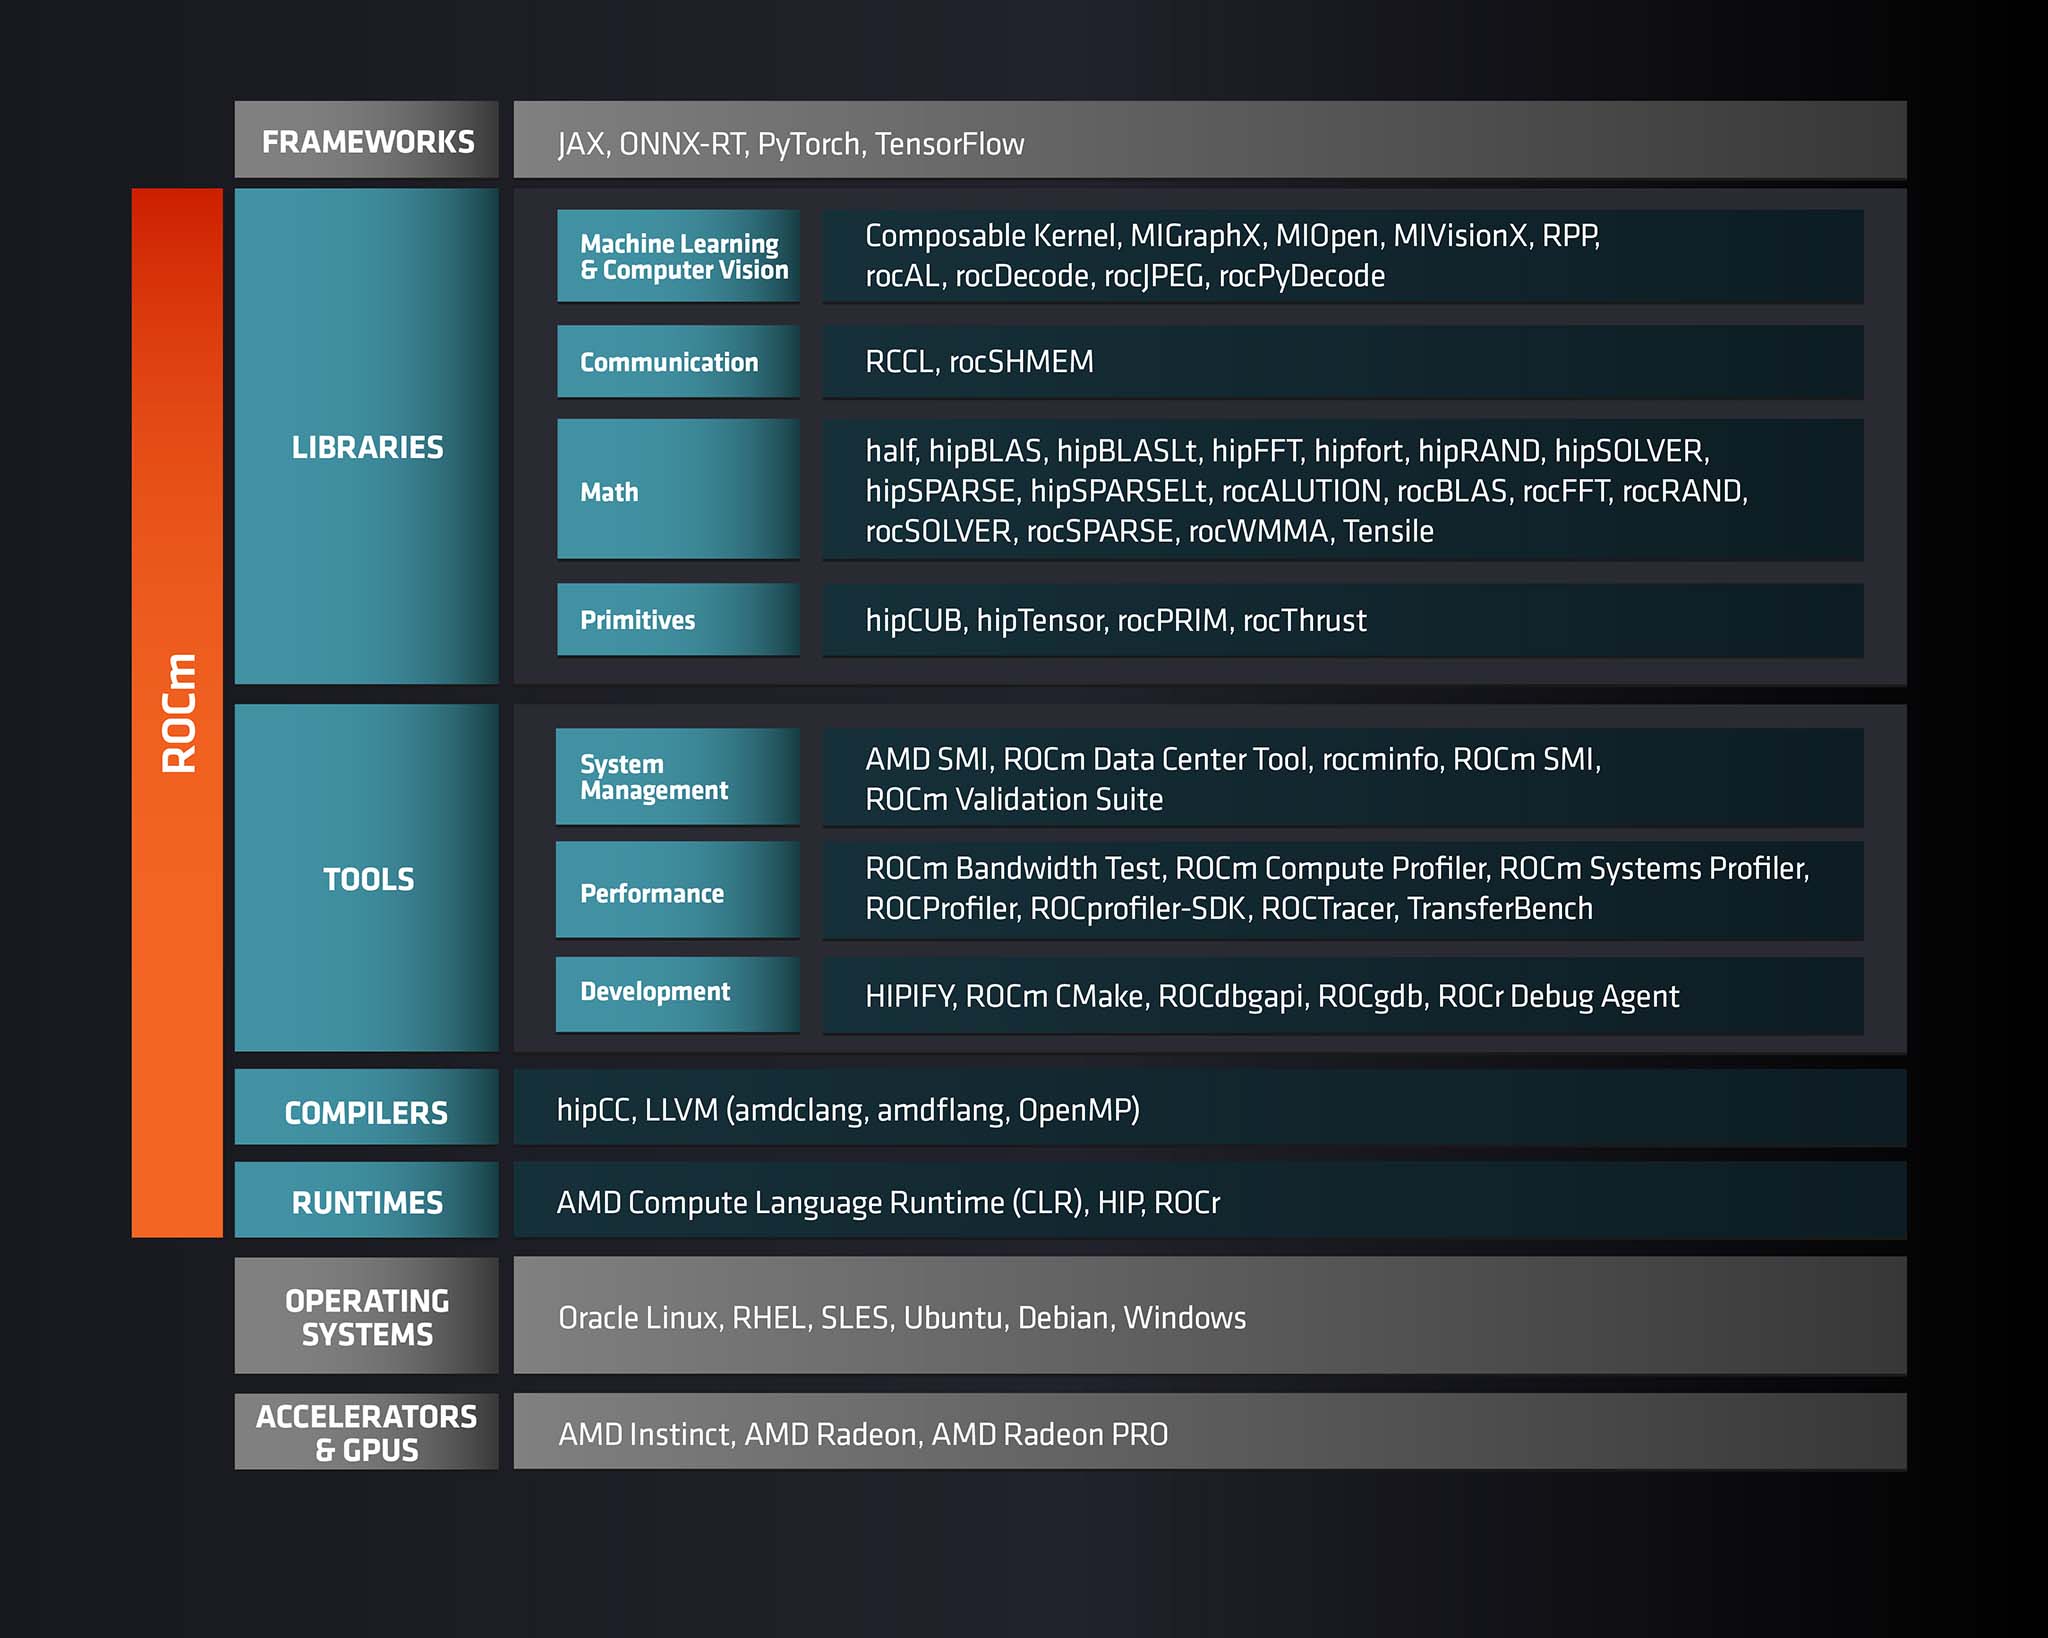
Task: Select "ROCm Compute Profiler"
Action: pos(1330,869)
